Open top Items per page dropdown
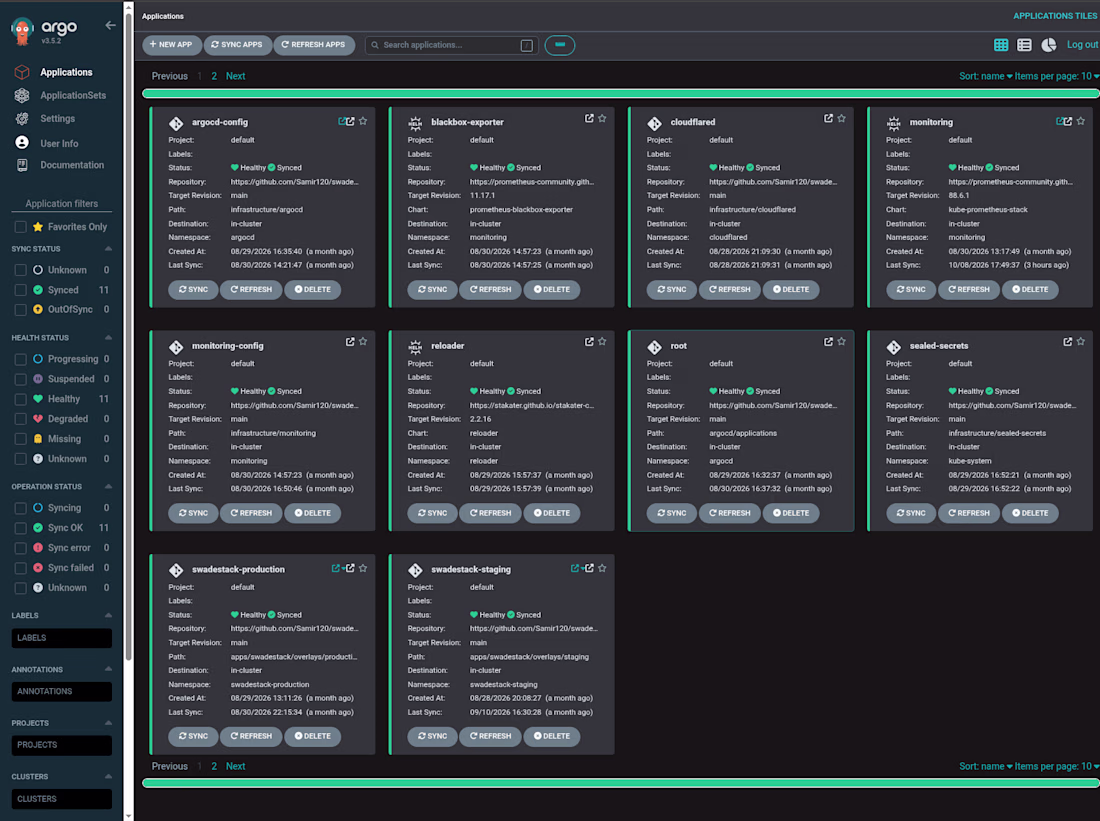Image resolution: width=1100 pixels, height=821 pixels. coord(1057,76)
